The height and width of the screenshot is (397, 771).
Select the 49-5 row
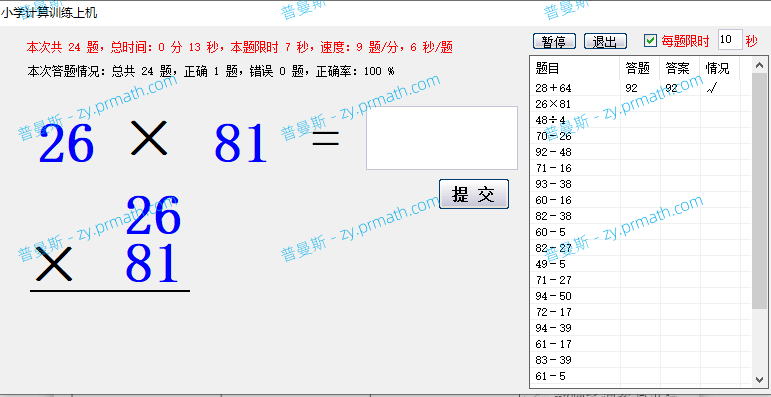pyautogui.click(x=641, y=264)
